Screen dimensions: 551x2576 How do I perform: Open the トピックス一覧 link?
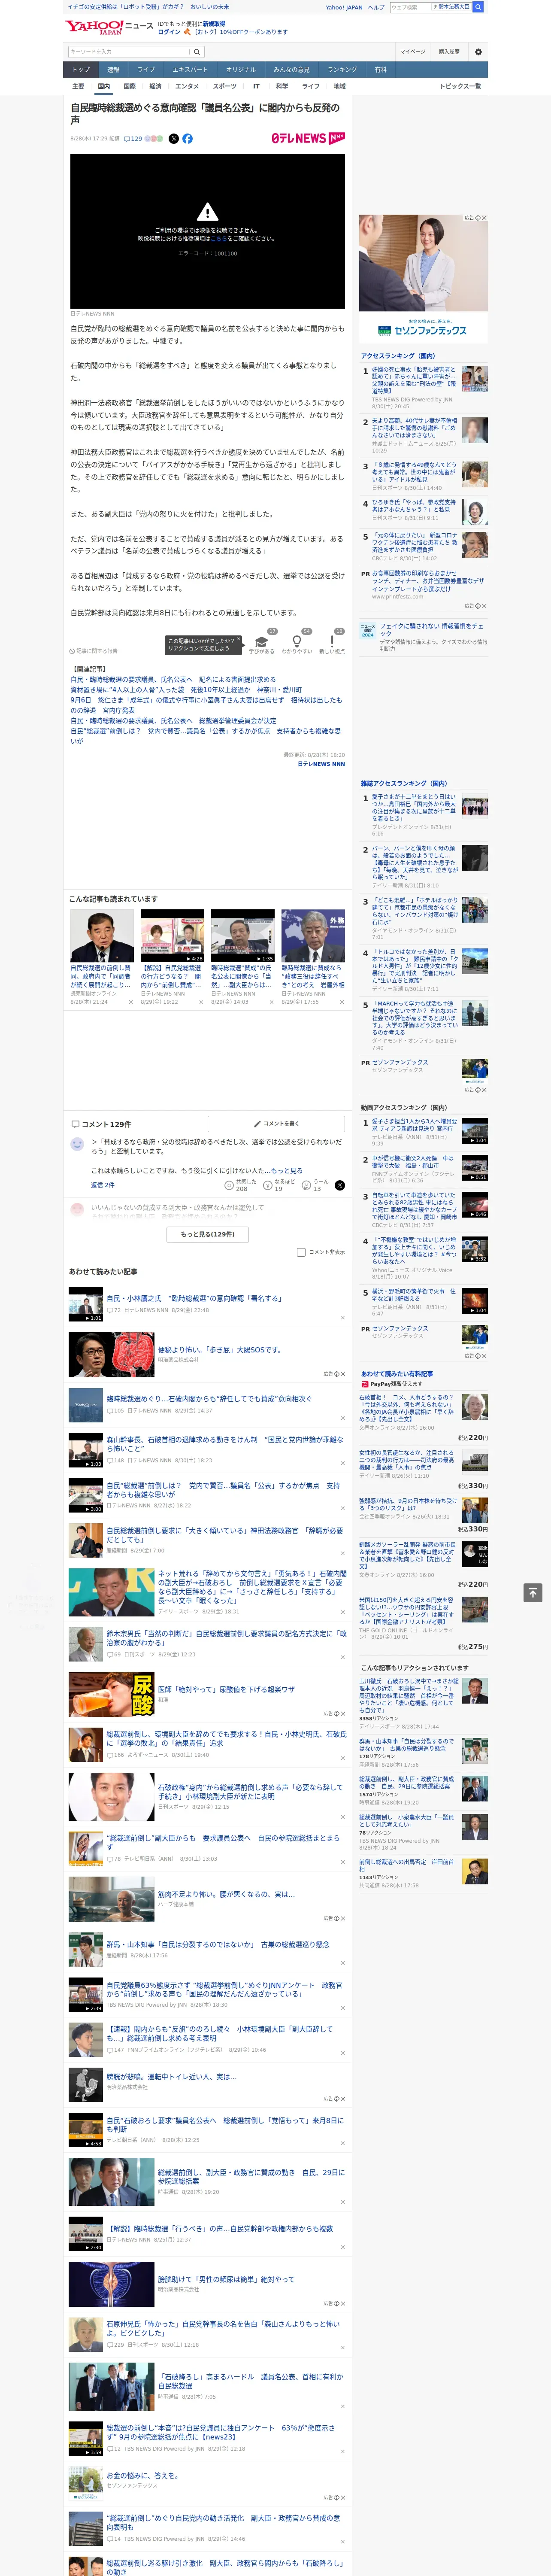click(460, 86)
